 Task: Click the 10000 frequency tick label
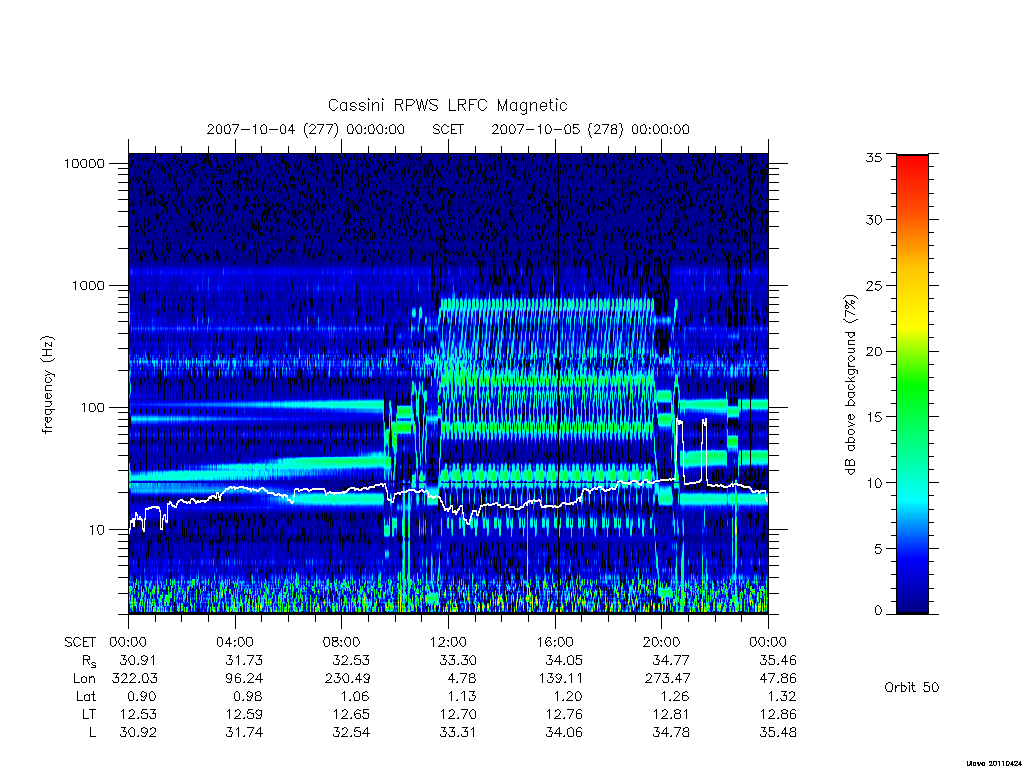coord(84,163)
